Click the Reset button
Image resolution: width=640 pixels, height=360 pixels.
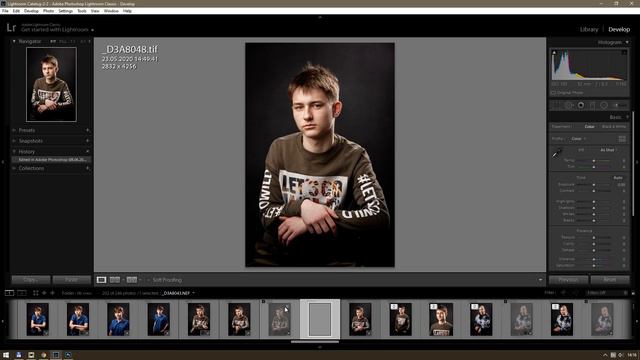(610, 280)
